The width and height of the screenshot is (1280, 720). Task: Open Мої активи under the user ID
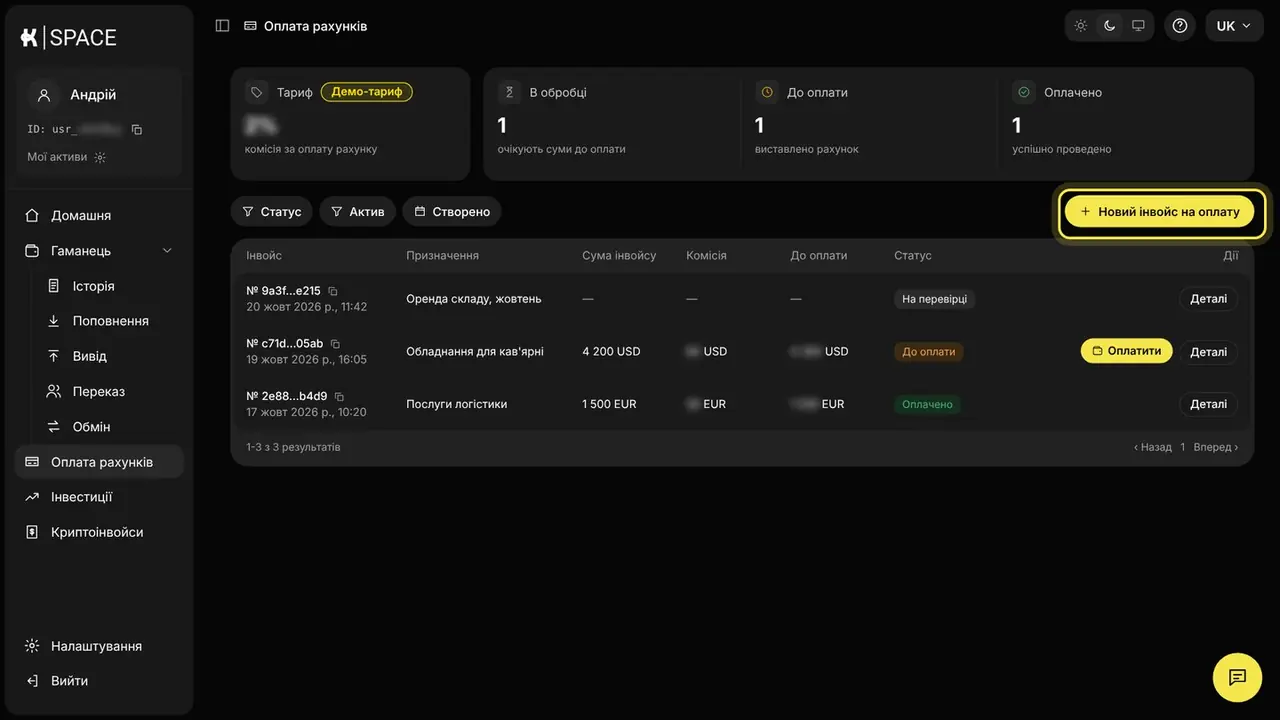point(67,157)
